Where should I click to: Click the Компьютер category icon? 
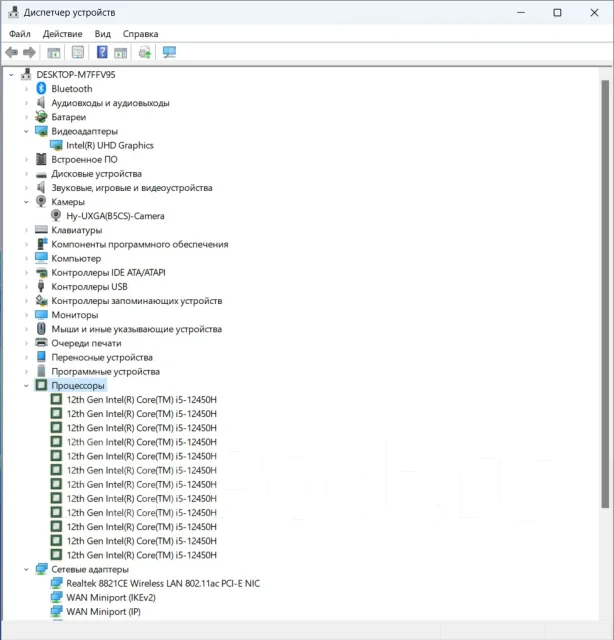[x=41, y=258]
